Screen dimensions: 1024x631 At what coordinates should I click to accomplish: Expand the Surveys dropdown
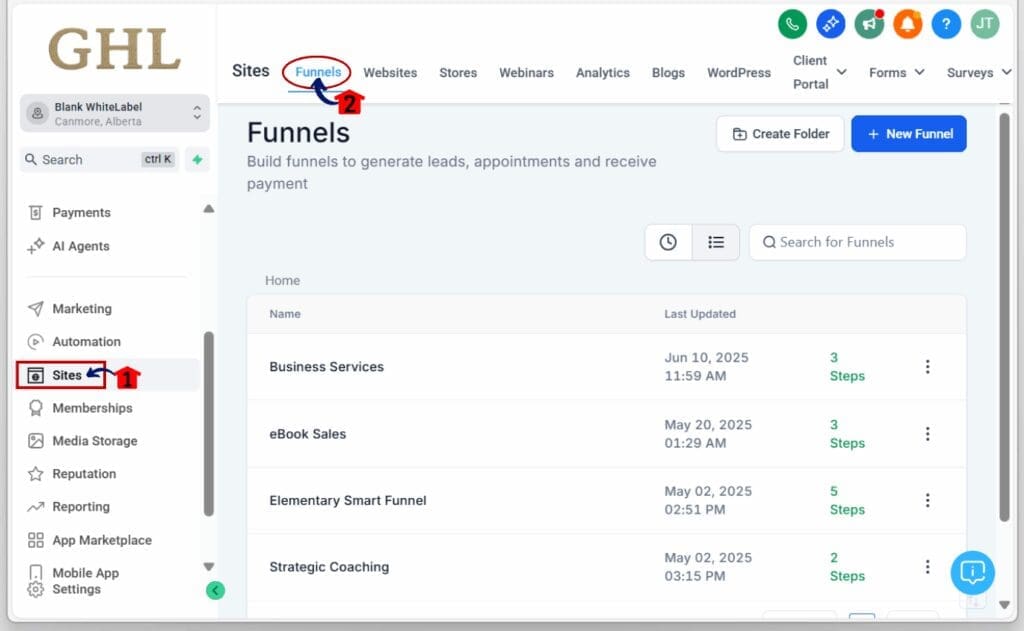click(x=979, y=73)
